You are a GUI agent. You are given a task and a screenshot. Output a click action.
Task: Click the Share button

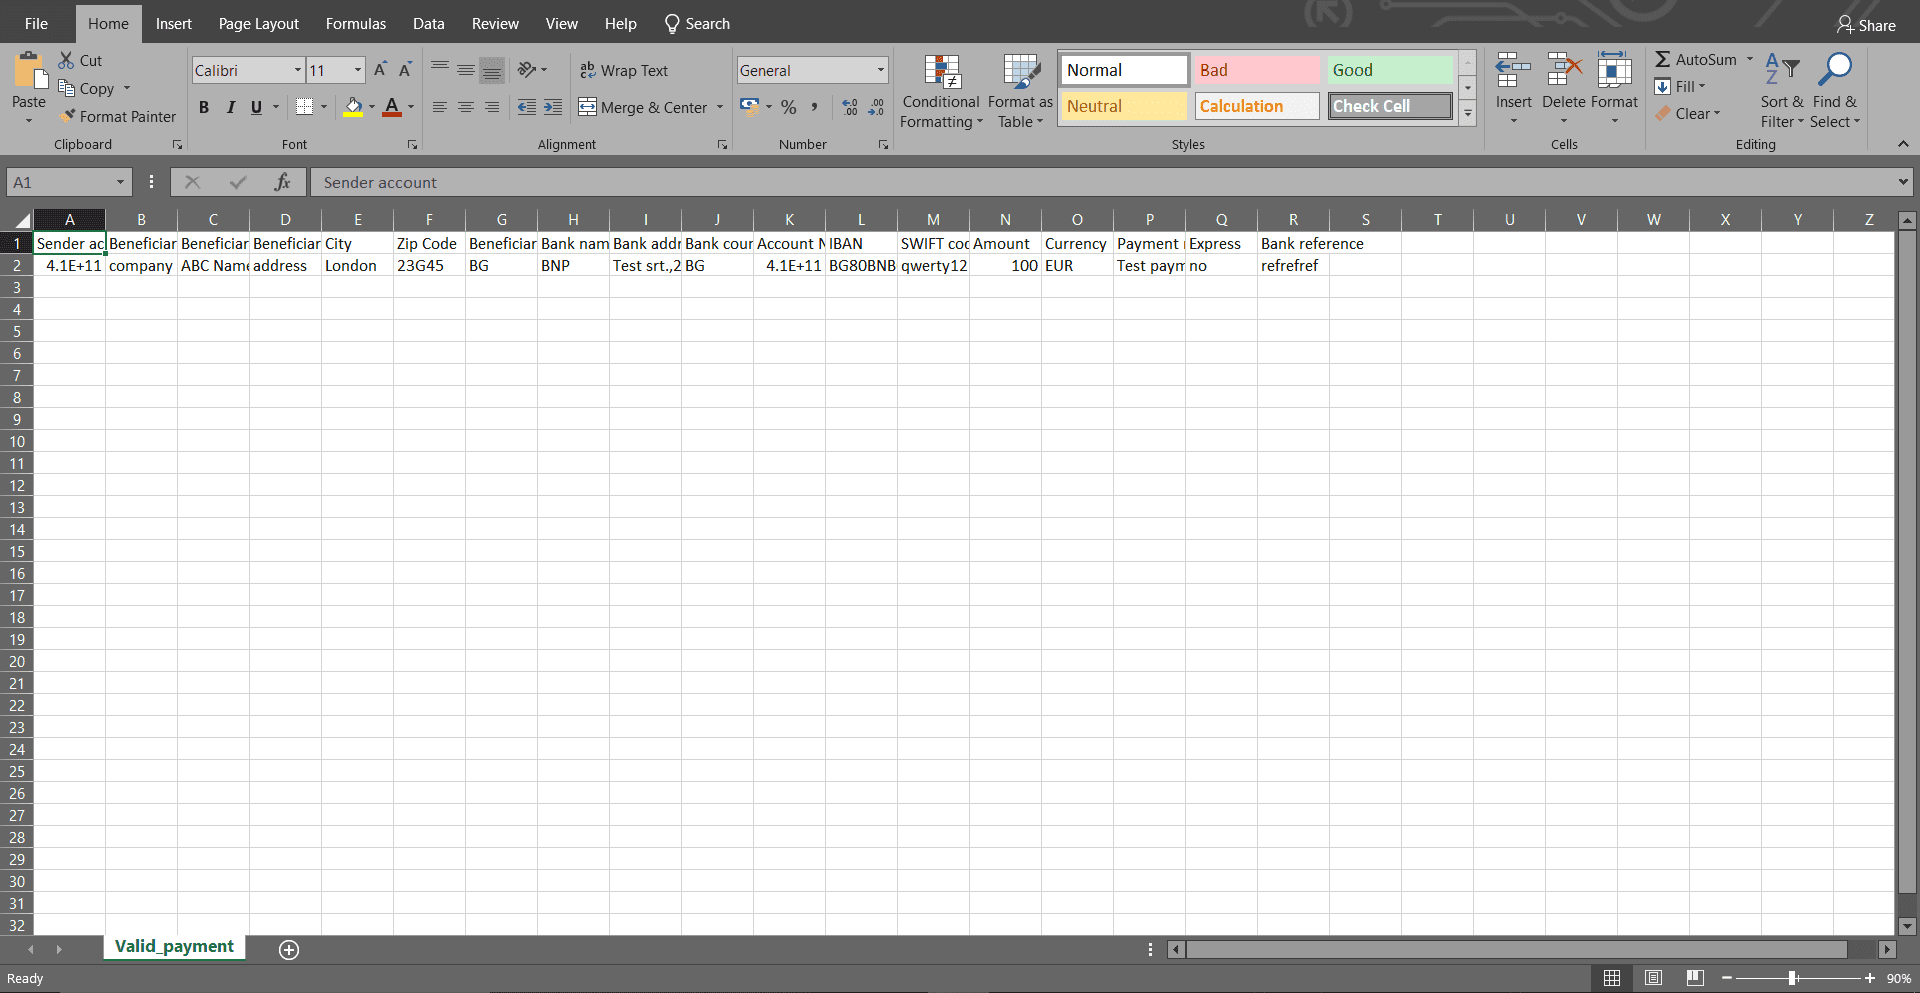(1866, 25)
